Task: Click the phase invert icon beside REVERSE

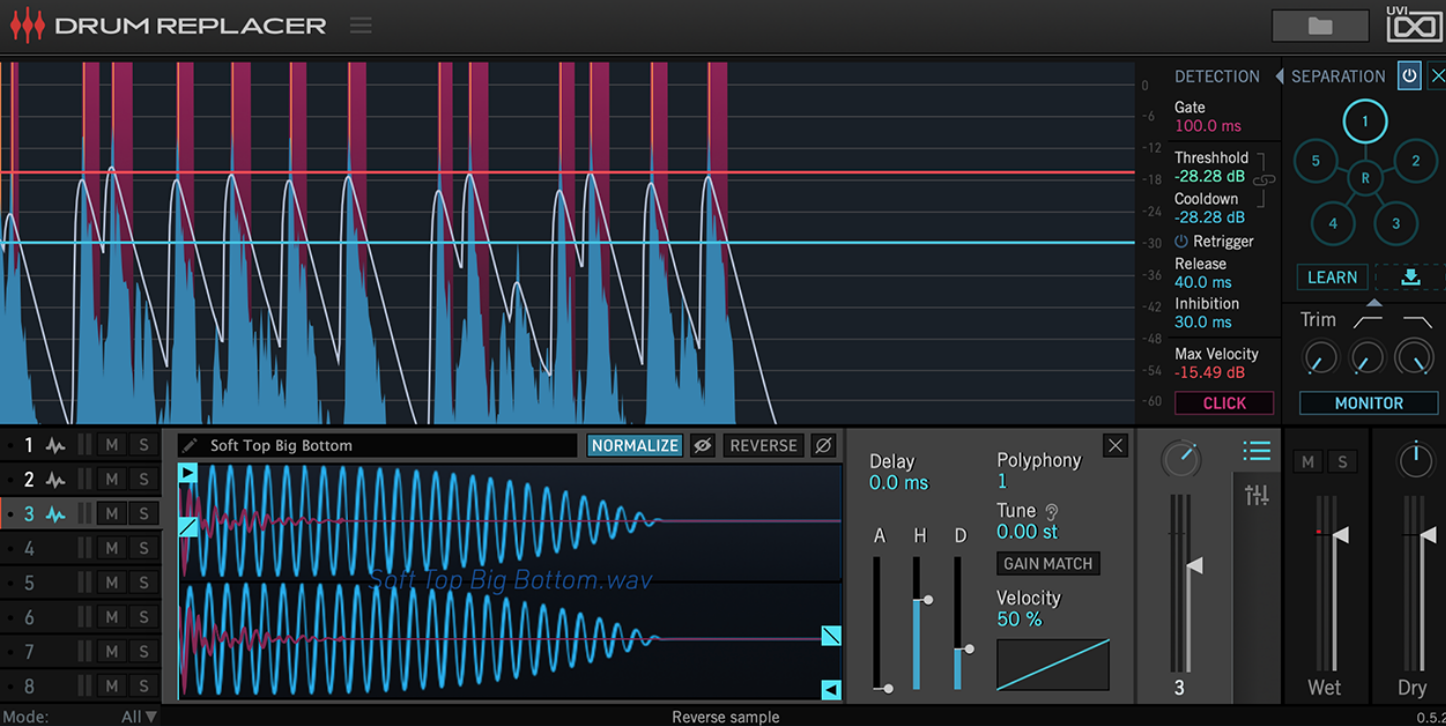Action: click(823, 446)
